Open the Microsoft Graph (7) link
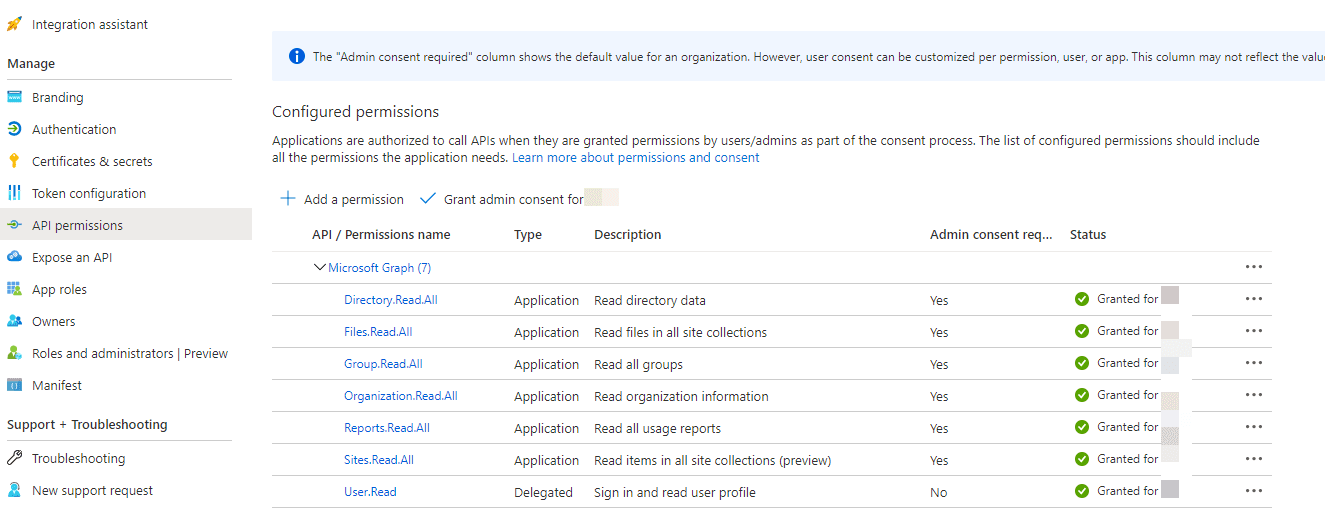The width and height of the screenshot is (1325, 516). tap(380, 268)
